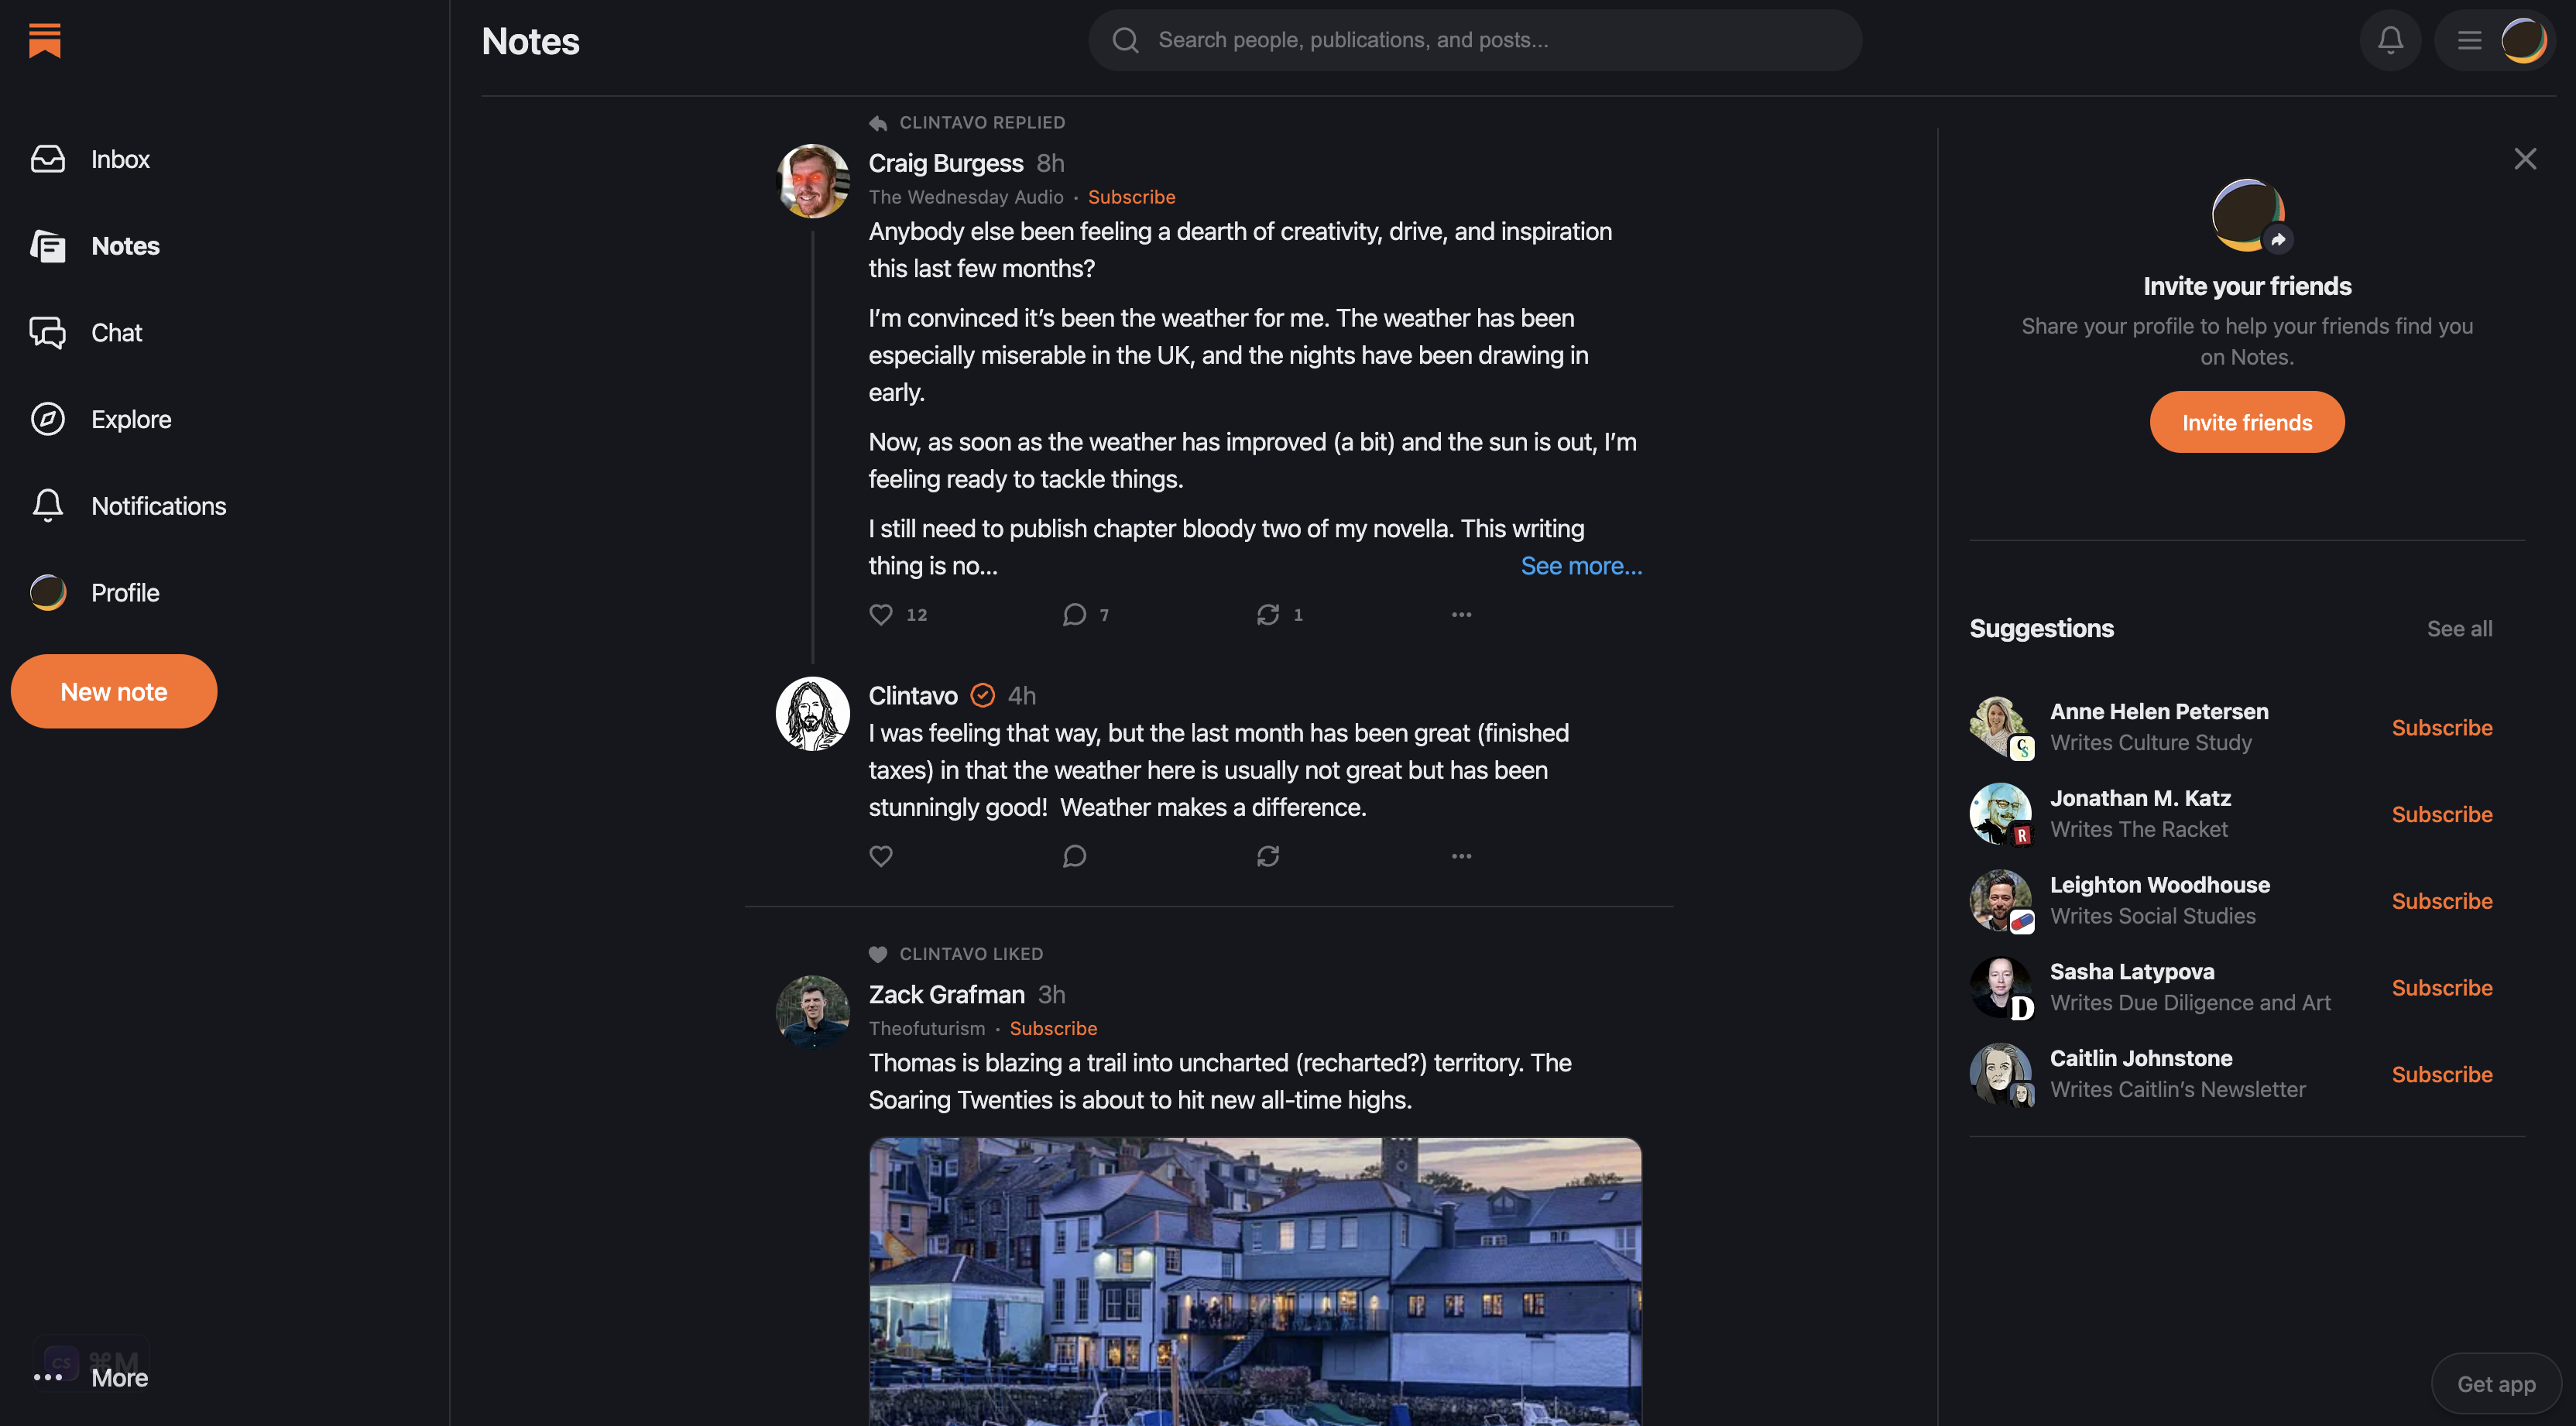Toggle the more options ellipsis on Craig post
This screenshot has width=2576, height=1426.
point(1463,615)
